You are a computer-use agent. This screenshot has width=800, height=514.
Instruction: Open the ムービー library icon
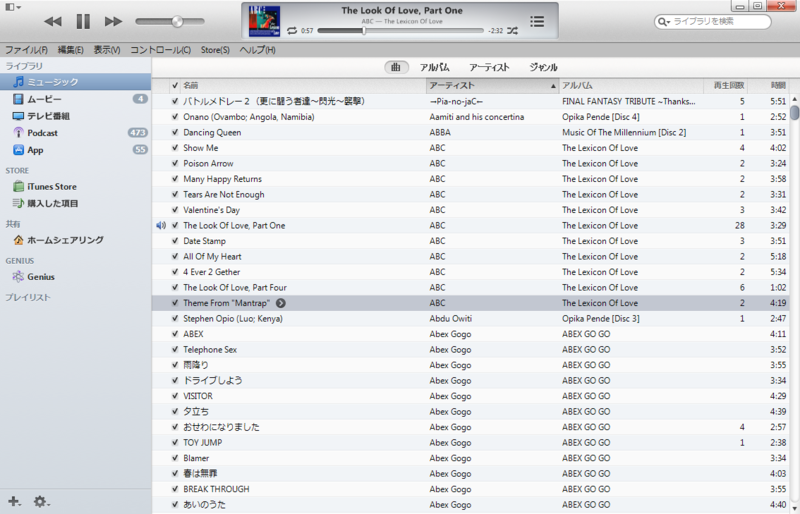click(x=18, y=99)
